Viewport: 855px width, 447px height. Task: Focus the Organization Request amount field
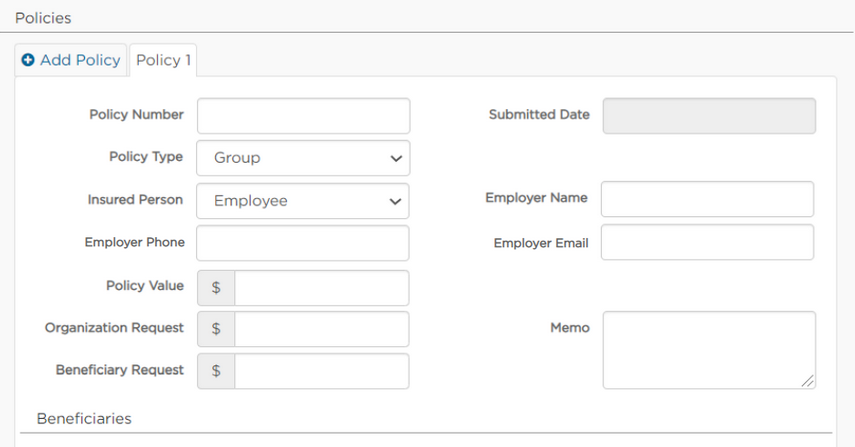[x=322, y=329]
